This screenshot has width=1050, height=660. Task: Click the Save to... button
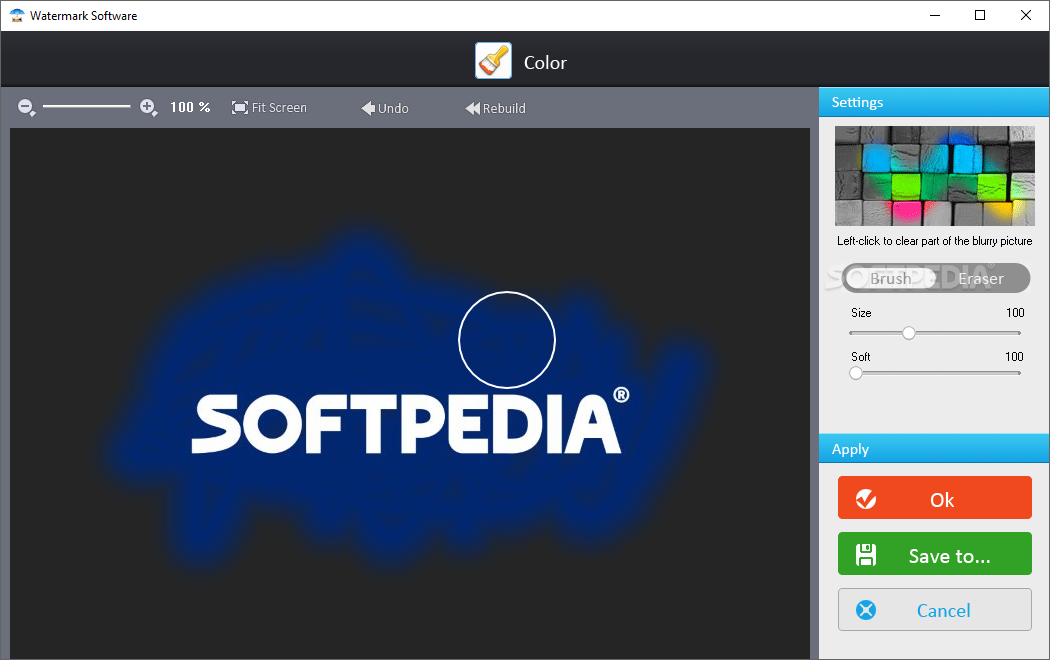pyautogui.click(x=934, y=554)
